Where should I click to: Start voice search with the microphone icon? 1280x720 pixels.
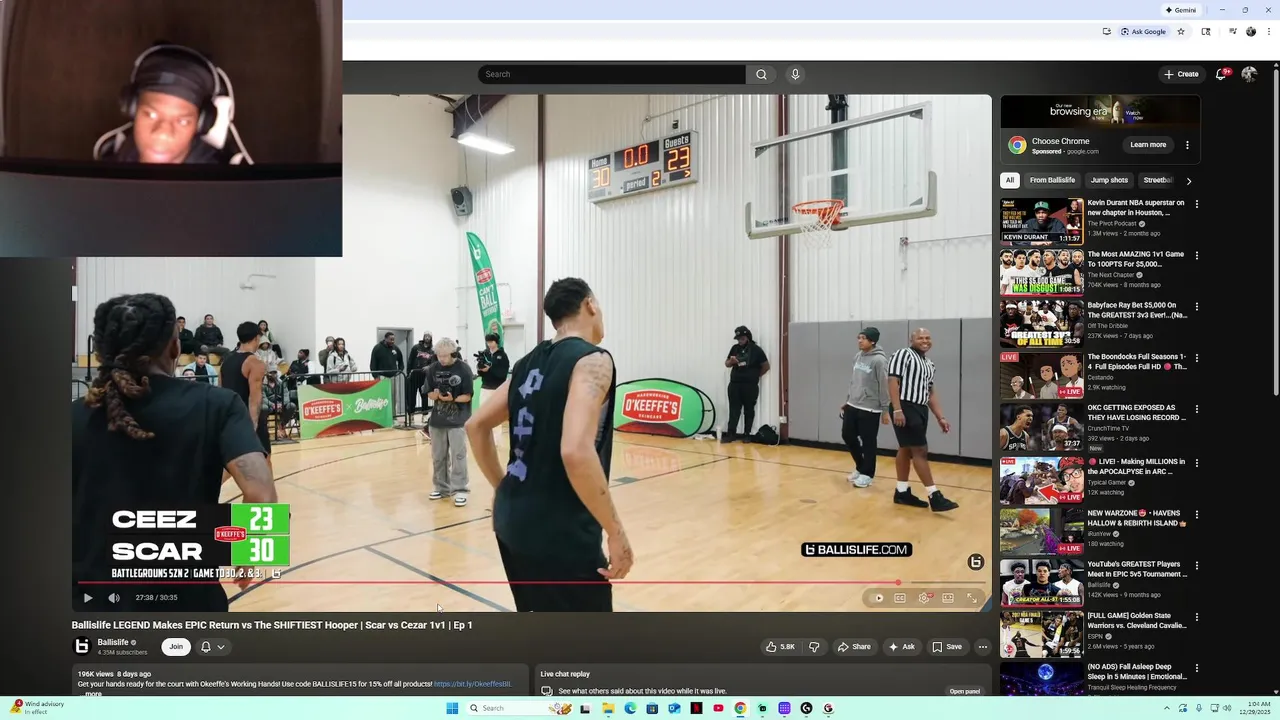point(795,74)
